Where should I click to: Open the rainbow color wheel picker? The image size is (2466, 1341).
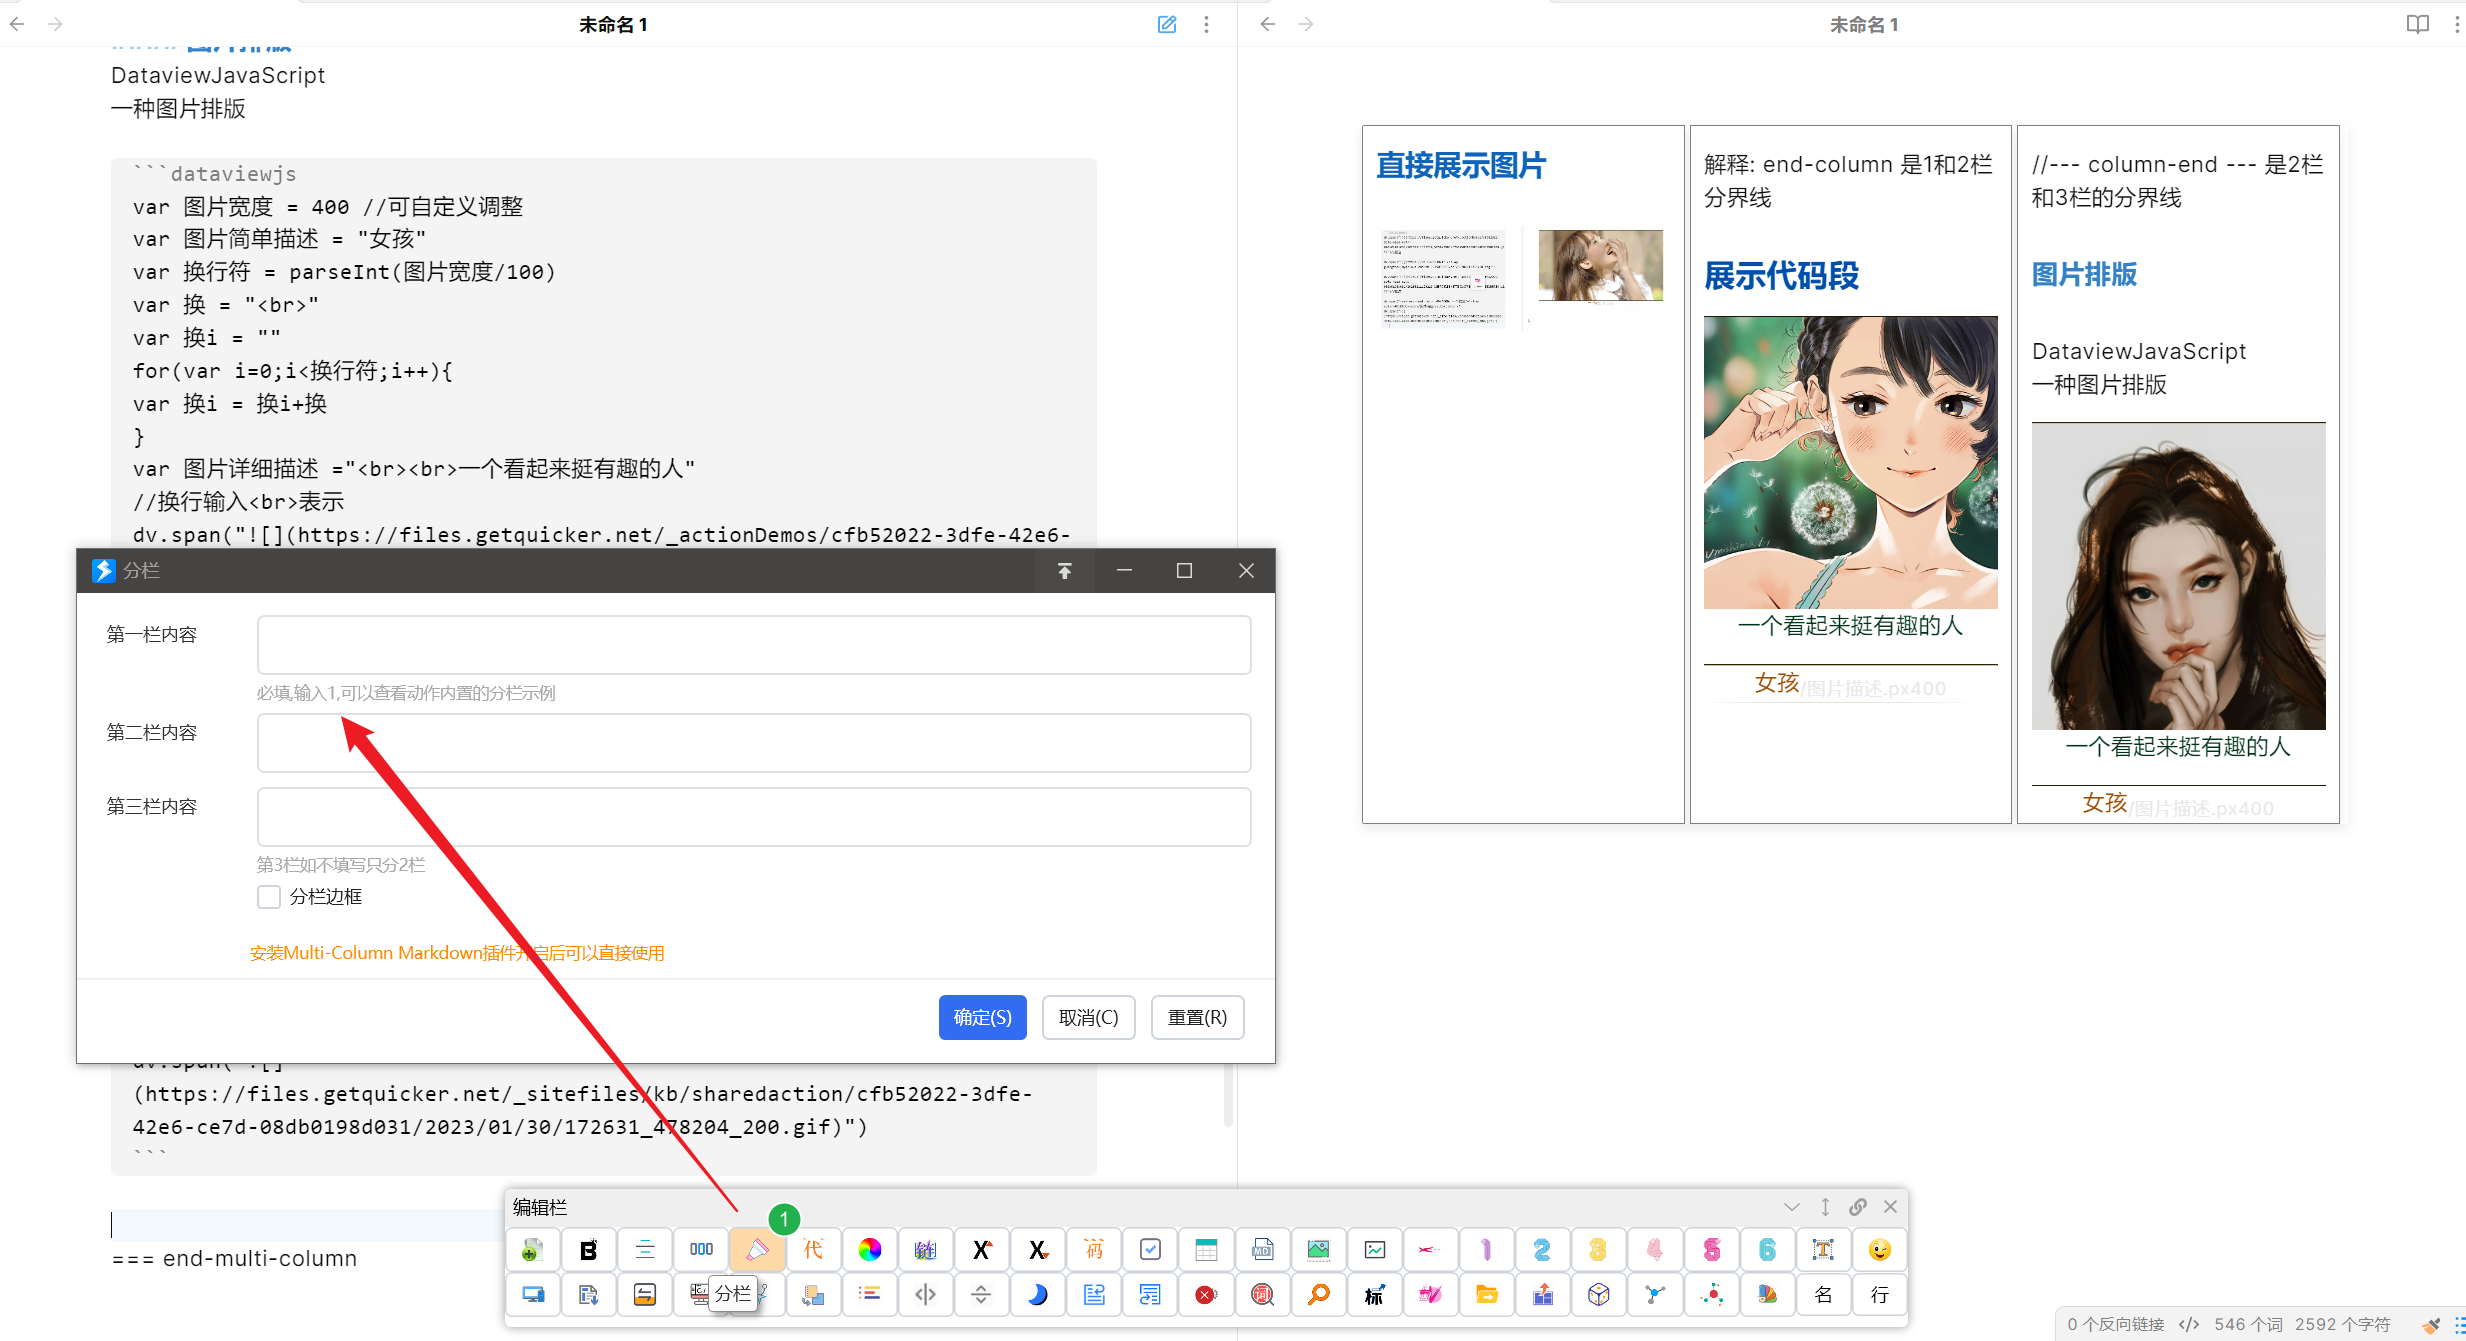870,1250
